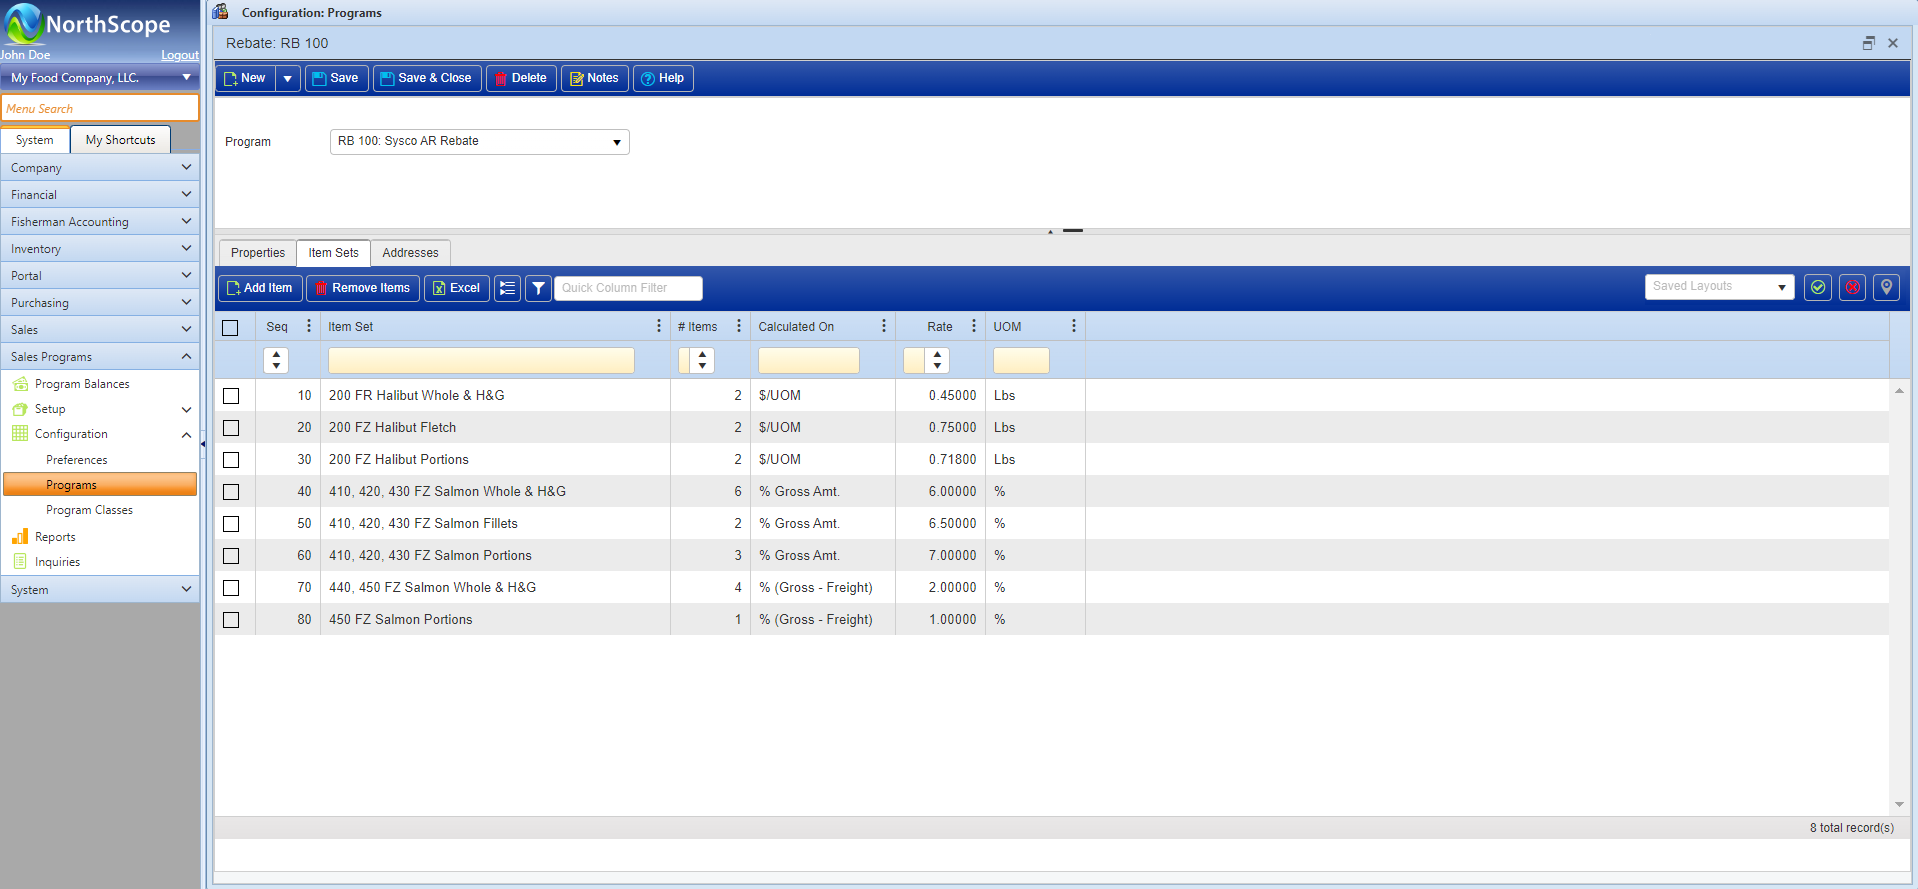The image size is (1918, 889).
Task: Open the Saved Layouts dropdown
Action: 1718,287
